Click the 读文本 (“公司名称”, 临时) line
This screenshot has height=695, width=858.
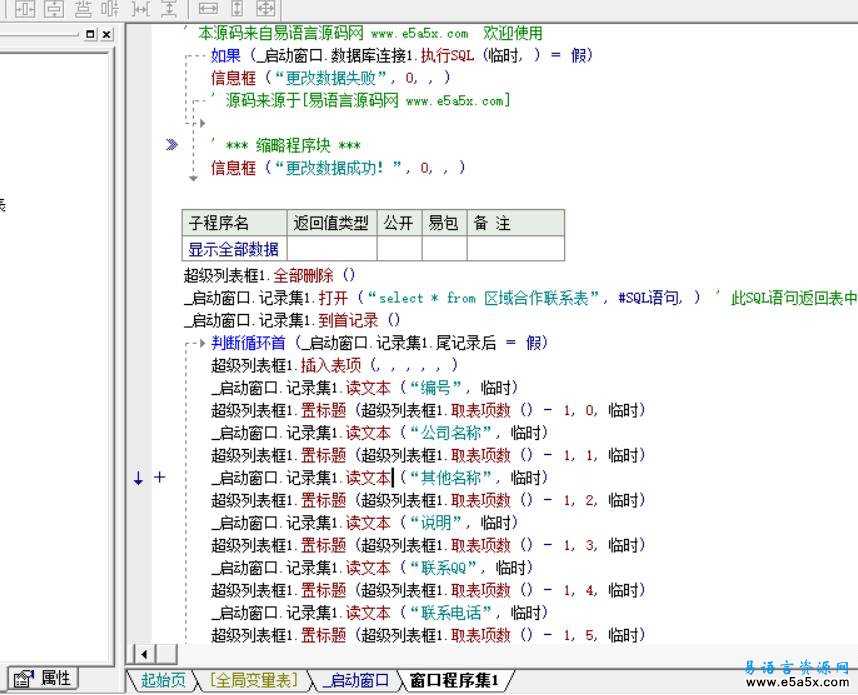pyautogui.click(x=380, y=432)
